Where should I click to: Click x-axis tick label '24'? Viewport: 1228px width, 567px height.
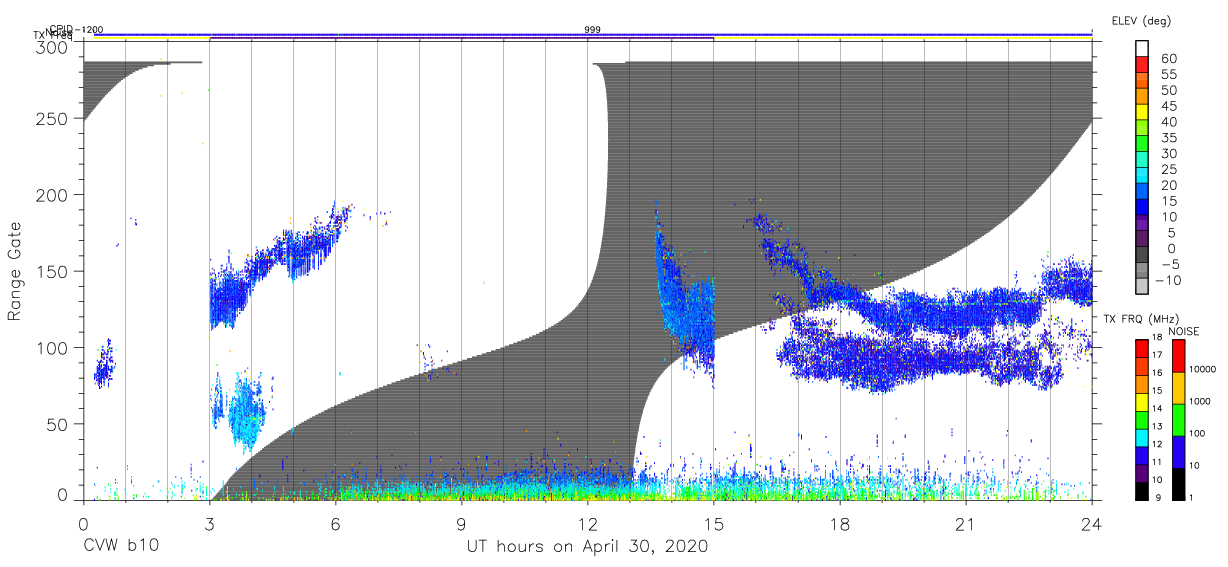(x=1092, y=523)
